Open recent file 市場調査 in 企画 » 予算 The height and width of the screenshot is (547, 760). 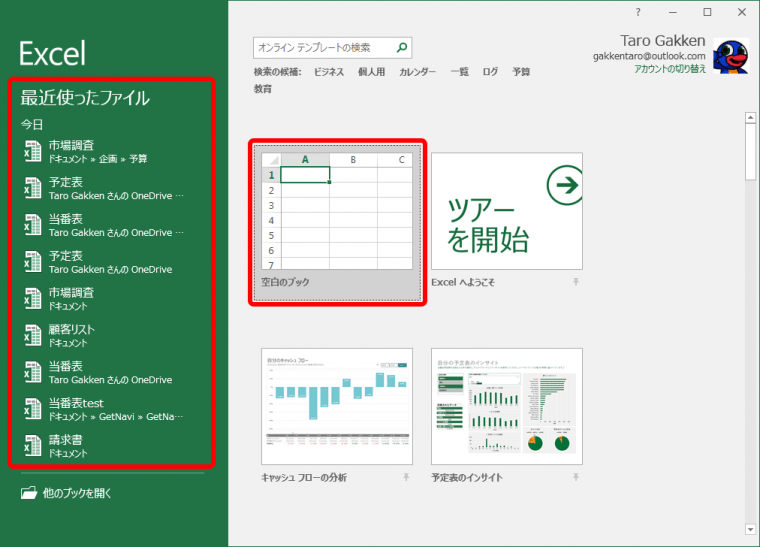click(111, 151)
